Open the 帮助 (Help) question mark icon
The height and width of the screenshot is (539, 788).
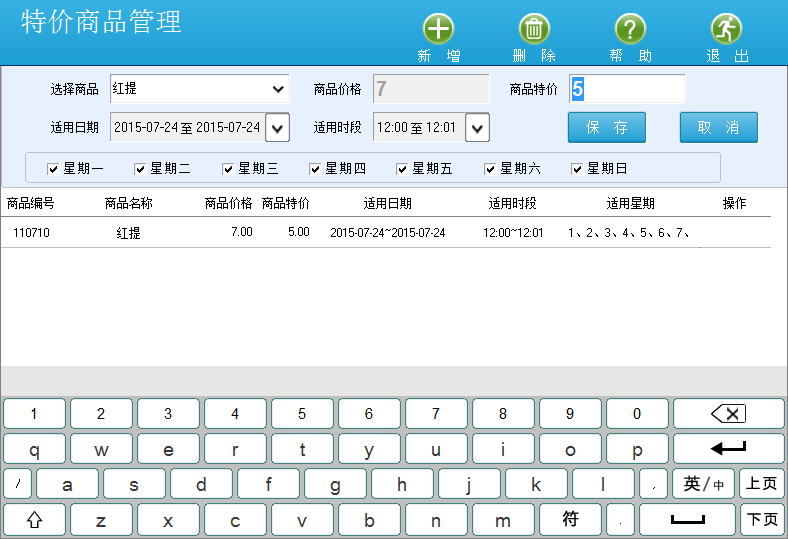[630, 29]
